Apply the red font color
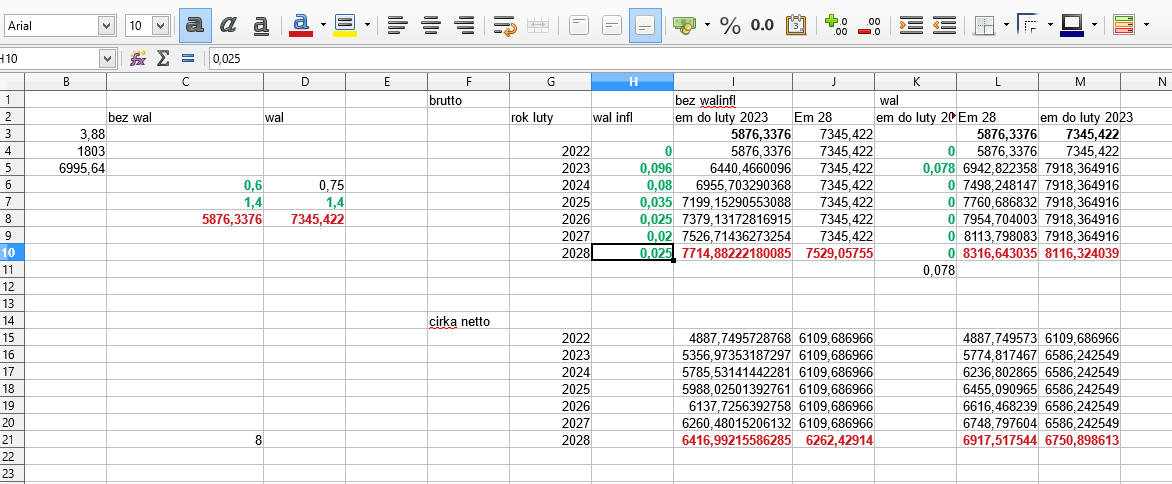Screen dimensions: 1172x484 pyautogui.click(x=300, y=25)
